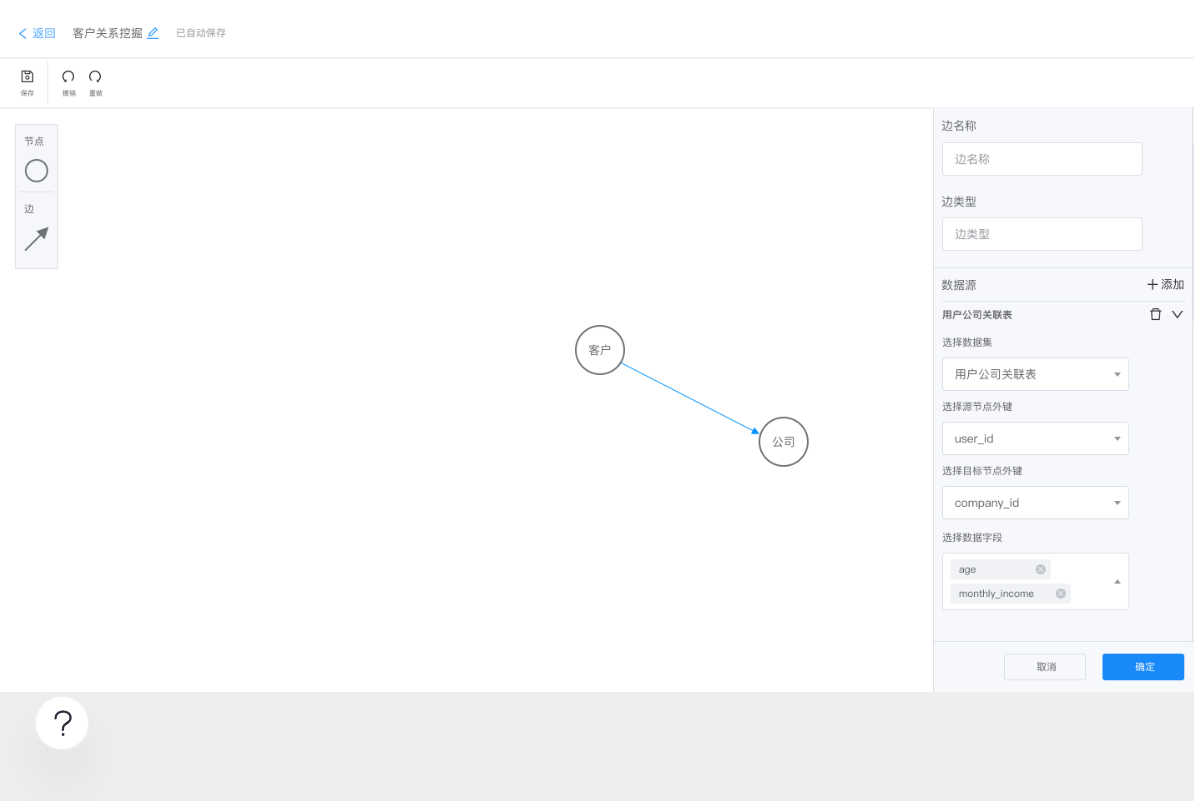
Task: Click the undo (撤销) icon
Action: pos(68,77)
